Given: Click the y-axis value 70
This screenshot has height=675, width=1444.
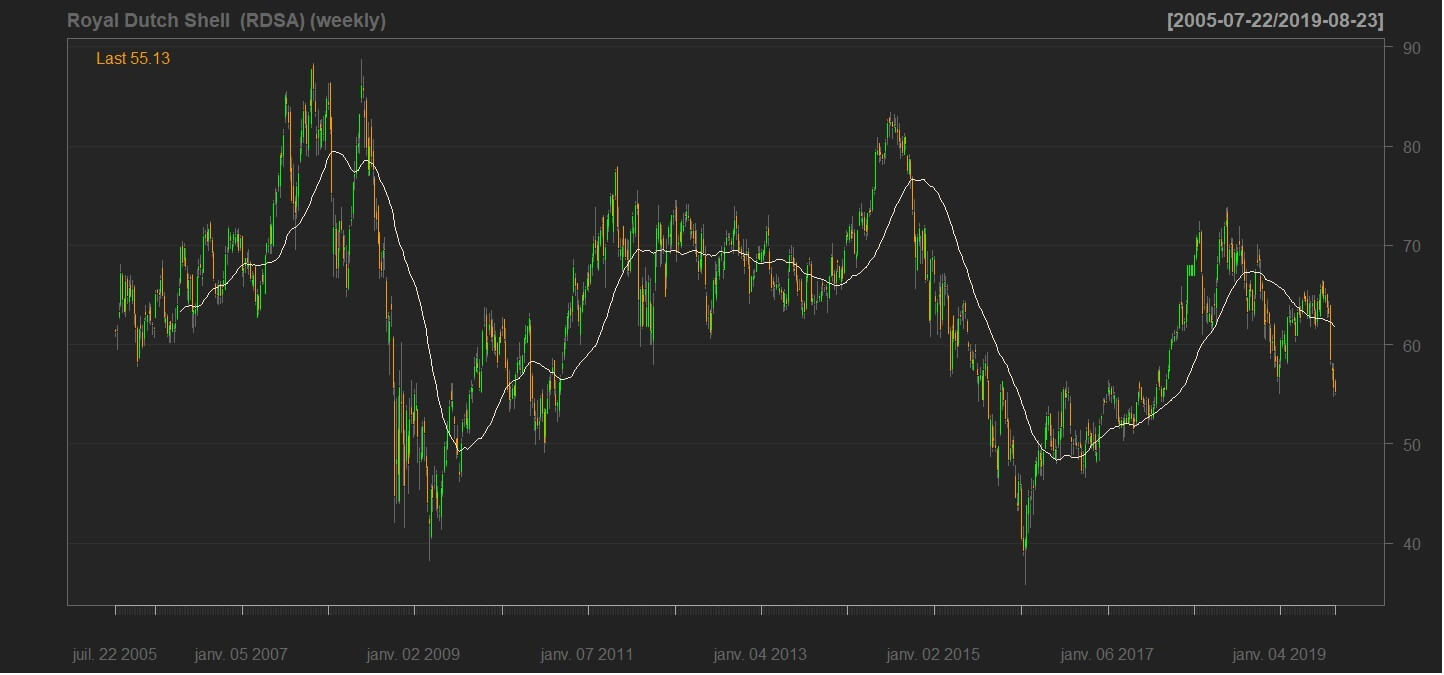Looking at the screenshot, I should [x=1412, y=246].
